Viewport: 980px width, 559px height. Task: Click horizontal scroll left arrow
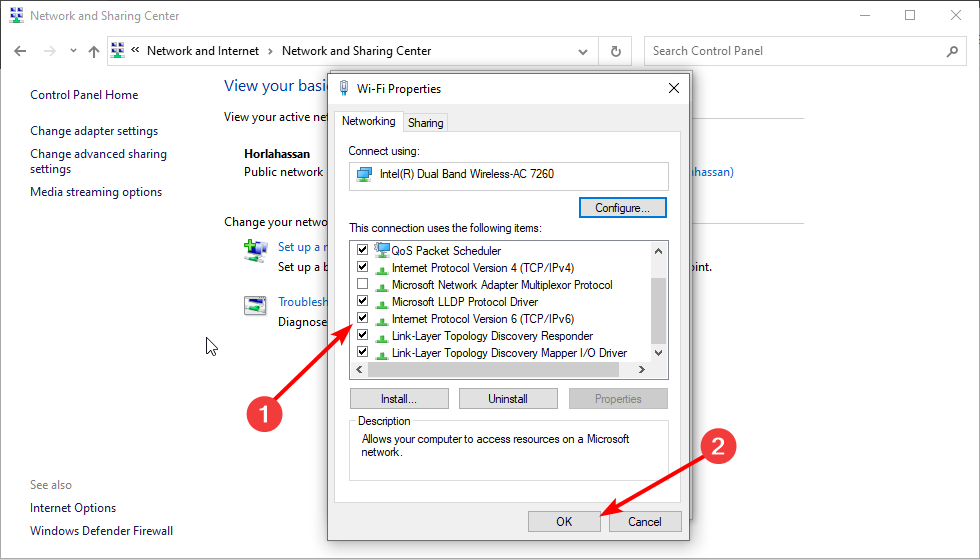pos(359,370)
